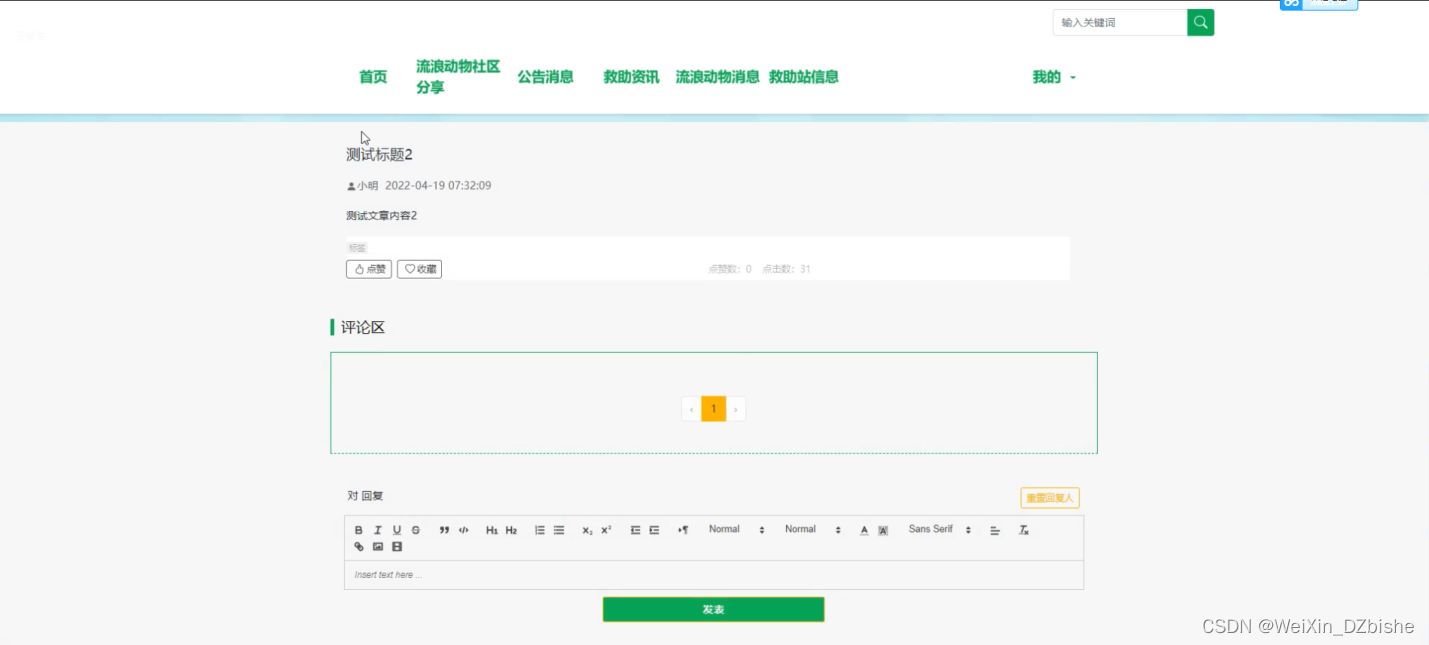Viewport: 1429px width, 645px height.
Task: Apply superscript formatting
Action: (x=606, y=530)
